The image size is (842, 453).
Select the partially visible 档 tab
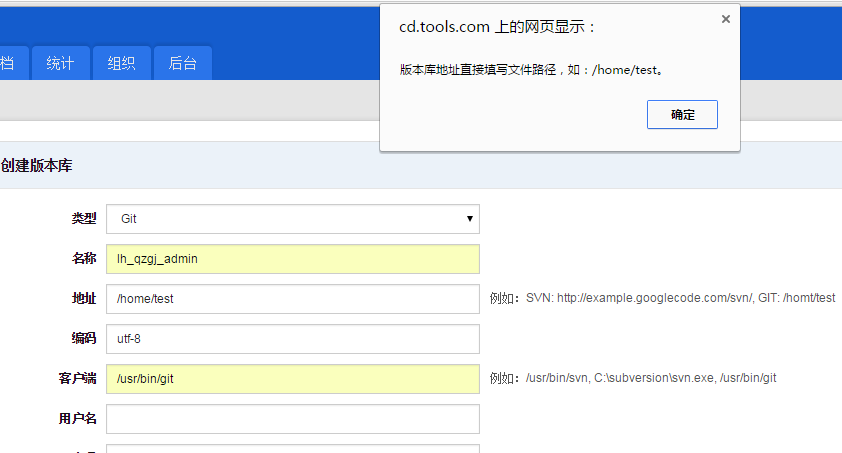pyautogui.click(x=8, y=63)
